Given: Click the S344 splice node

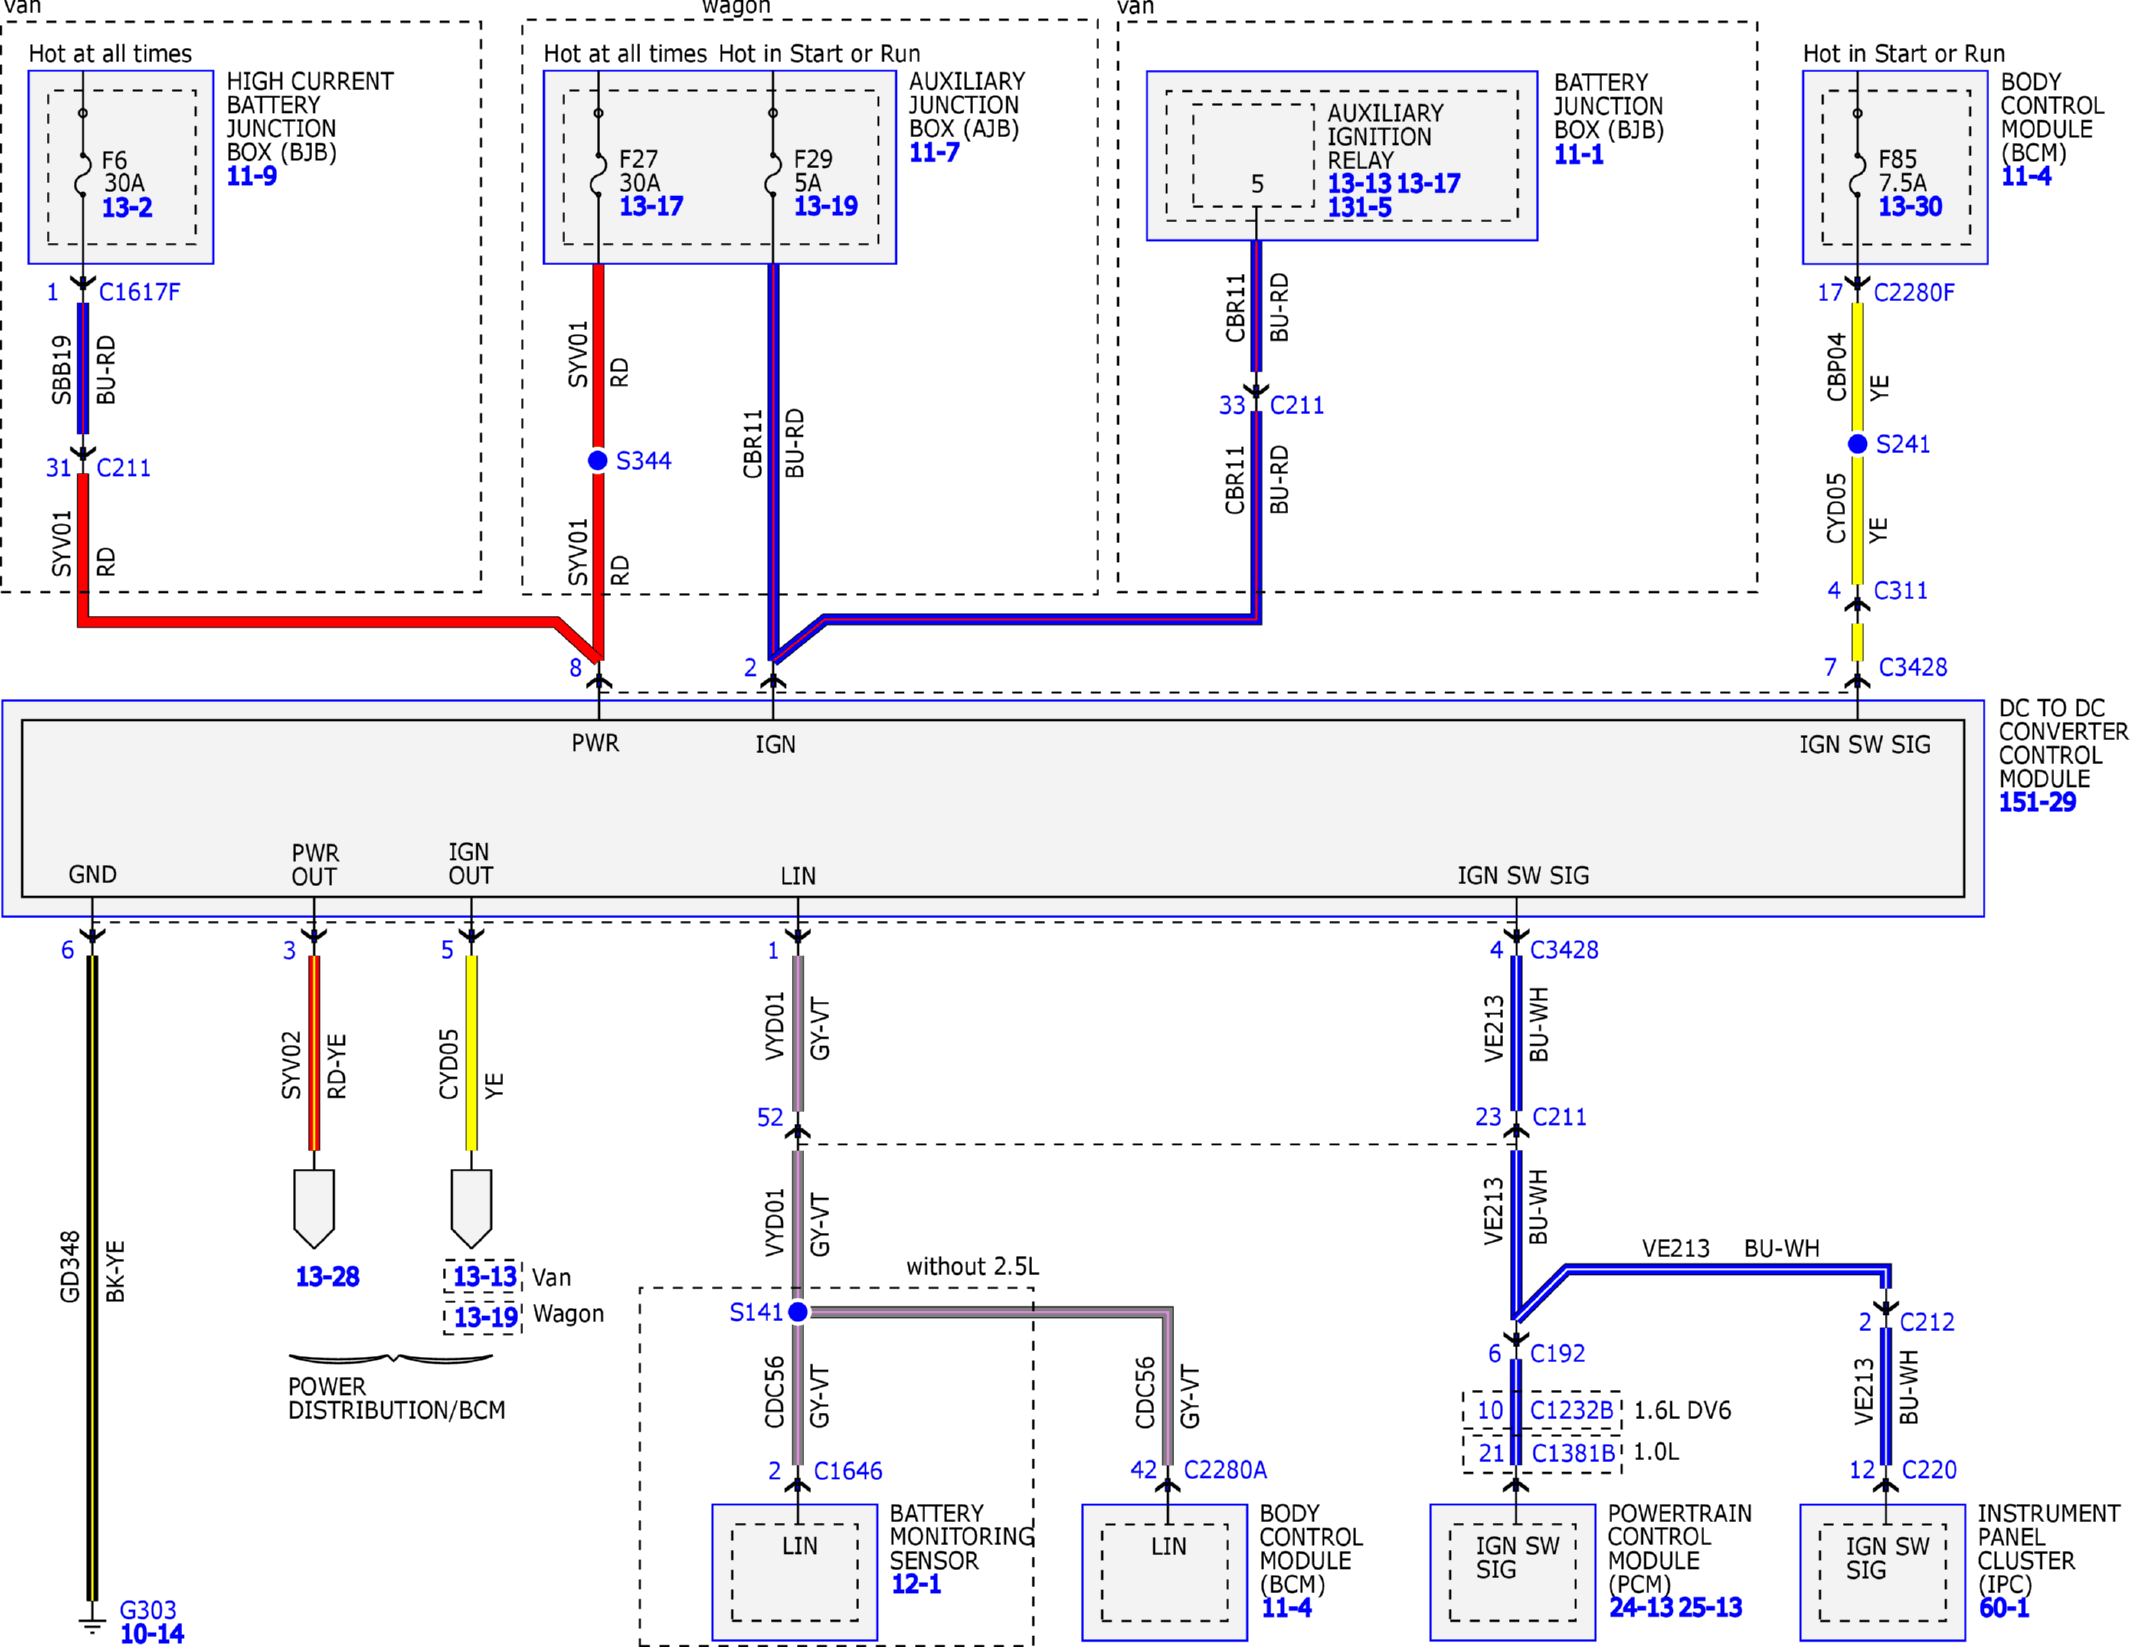Looking at the screenshot, I should (598, 461).
